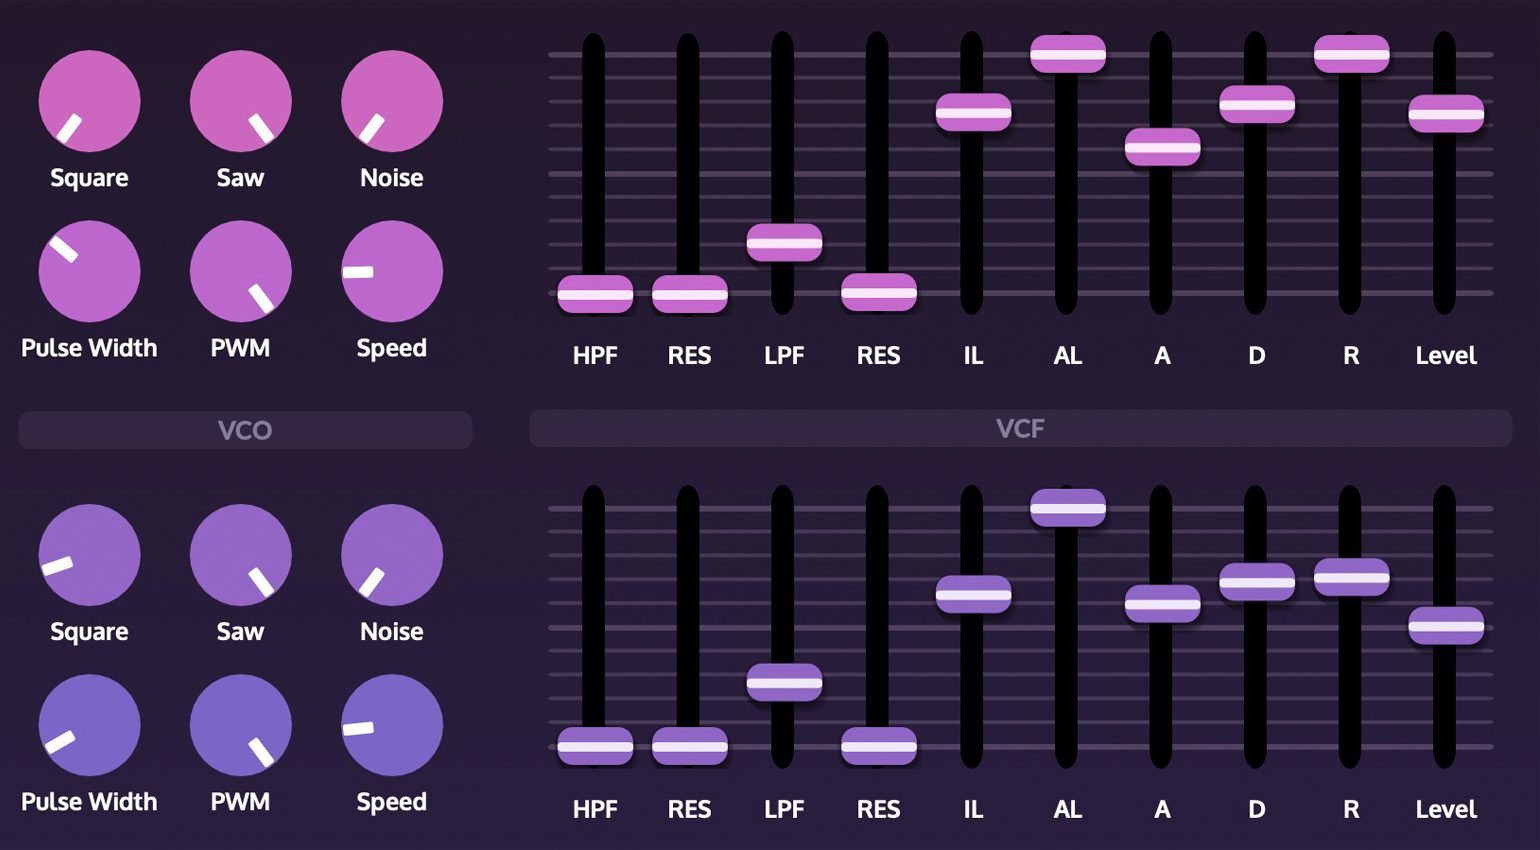Click the IL fader in the lower bank

[x=973, y=595]
